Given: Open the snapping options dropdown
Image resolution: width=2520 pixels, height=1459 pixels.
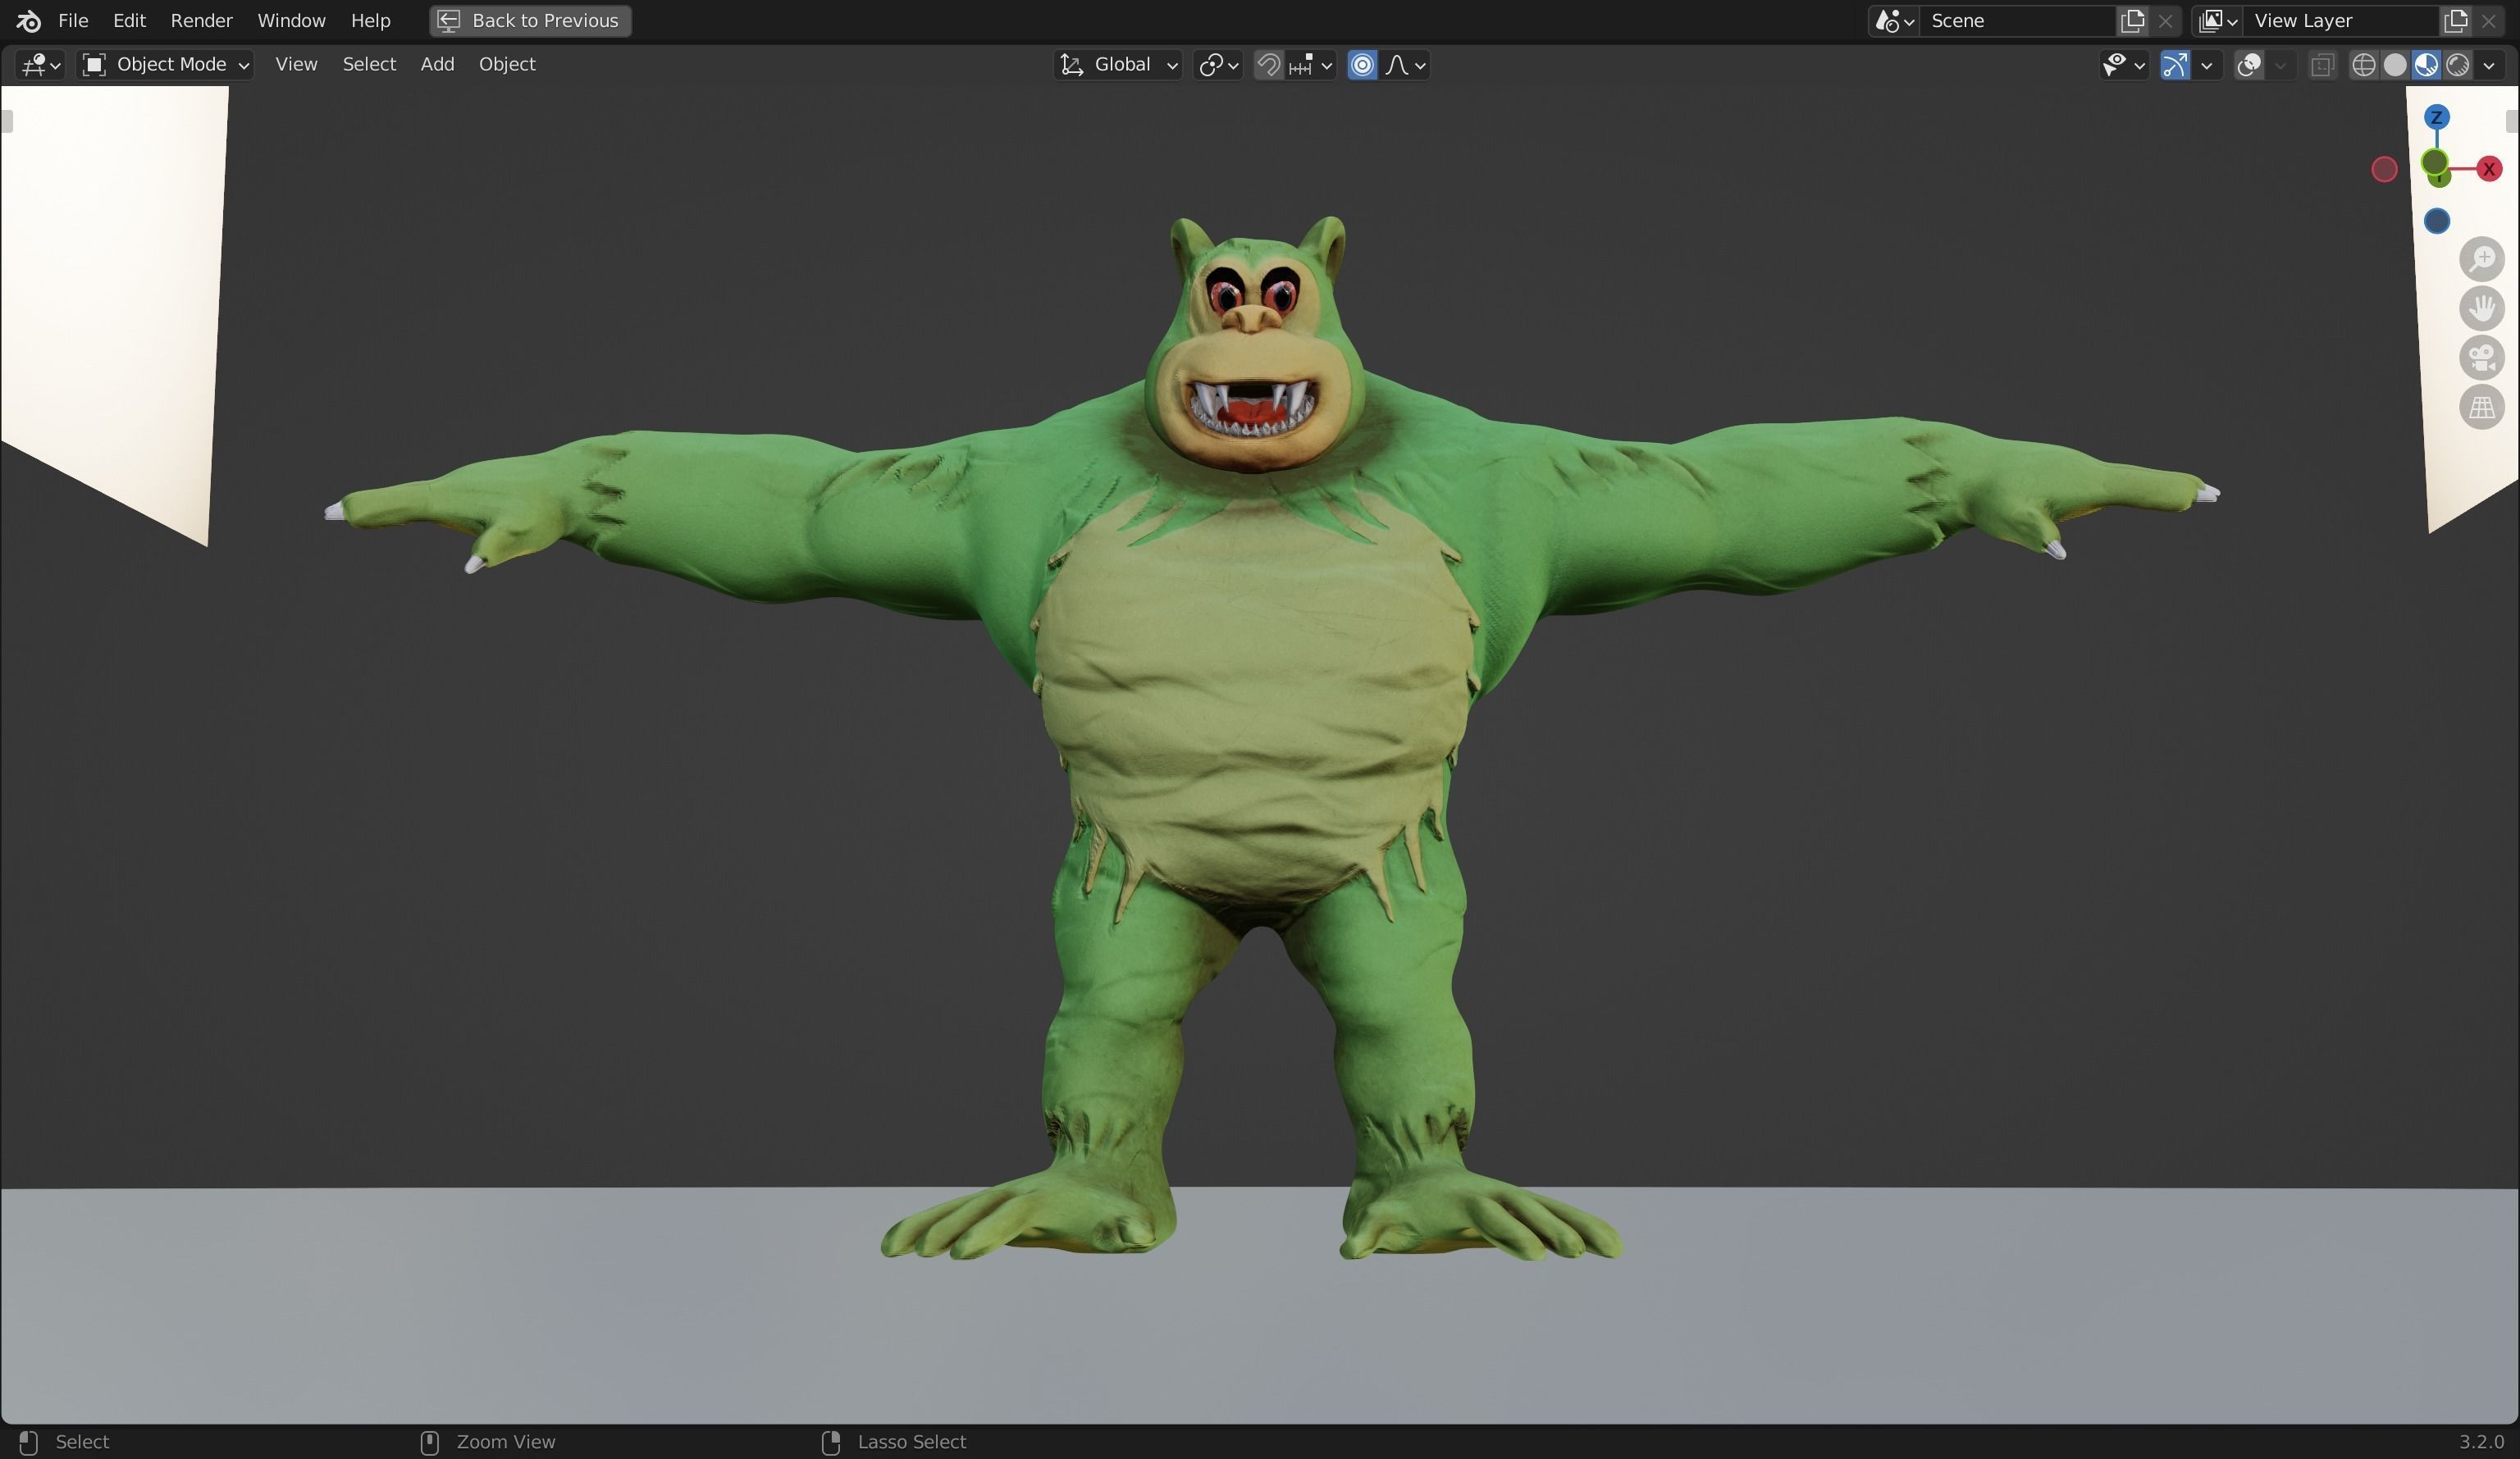Looking at the screenshot, I should pyautogui.click(x=1311, y=65).
